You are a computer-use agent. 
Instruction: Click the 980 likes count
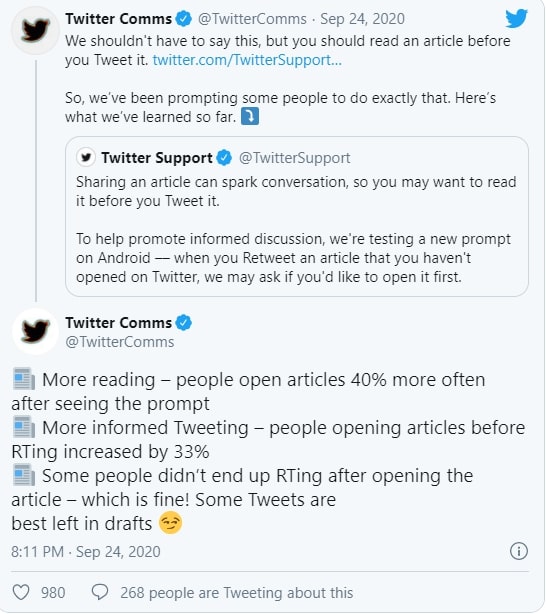[53, 592]
